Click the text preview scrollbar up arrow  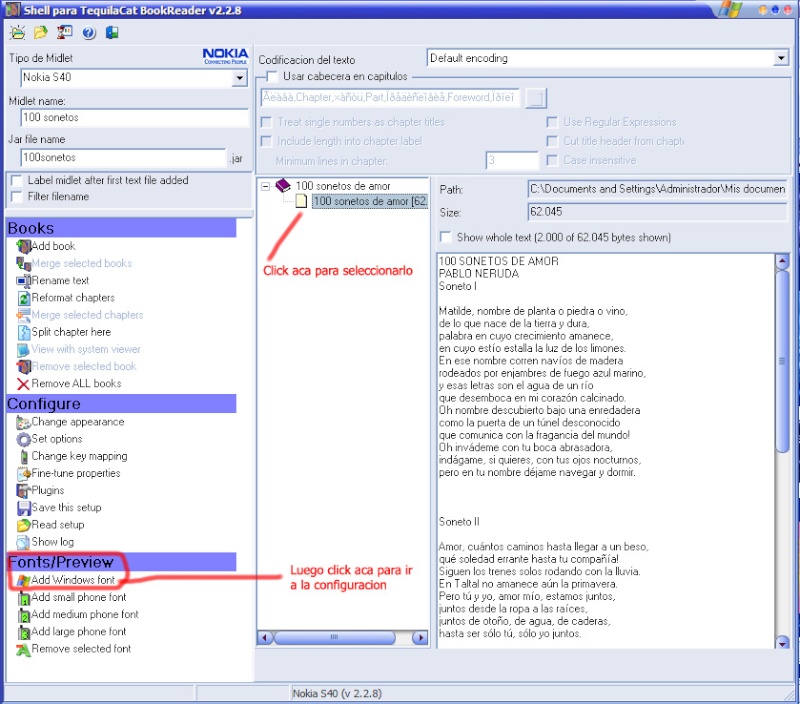[x=782, y=262]
